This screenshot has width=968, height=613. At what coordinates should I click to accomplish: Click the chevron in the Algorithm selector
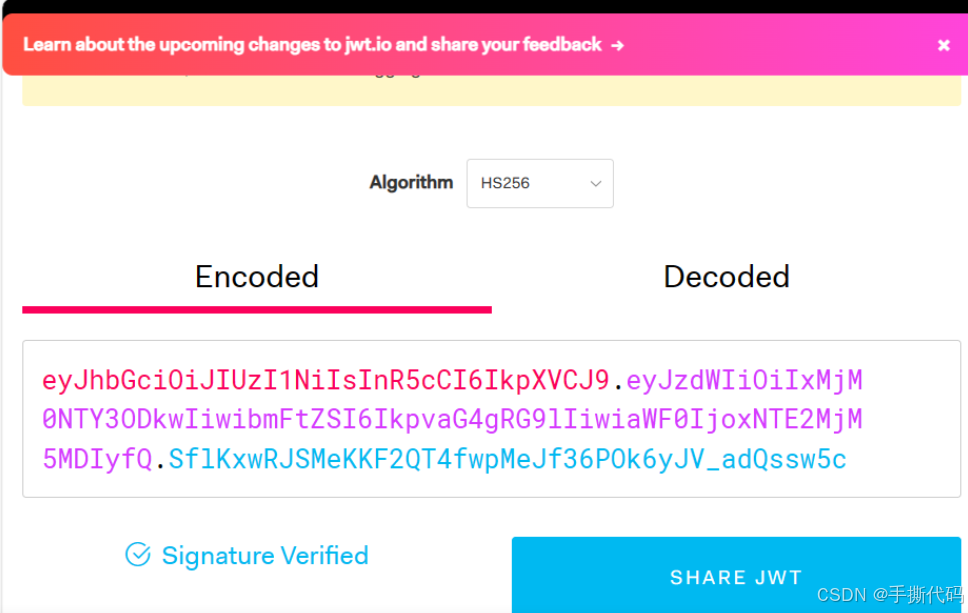[x=595, y=183]
